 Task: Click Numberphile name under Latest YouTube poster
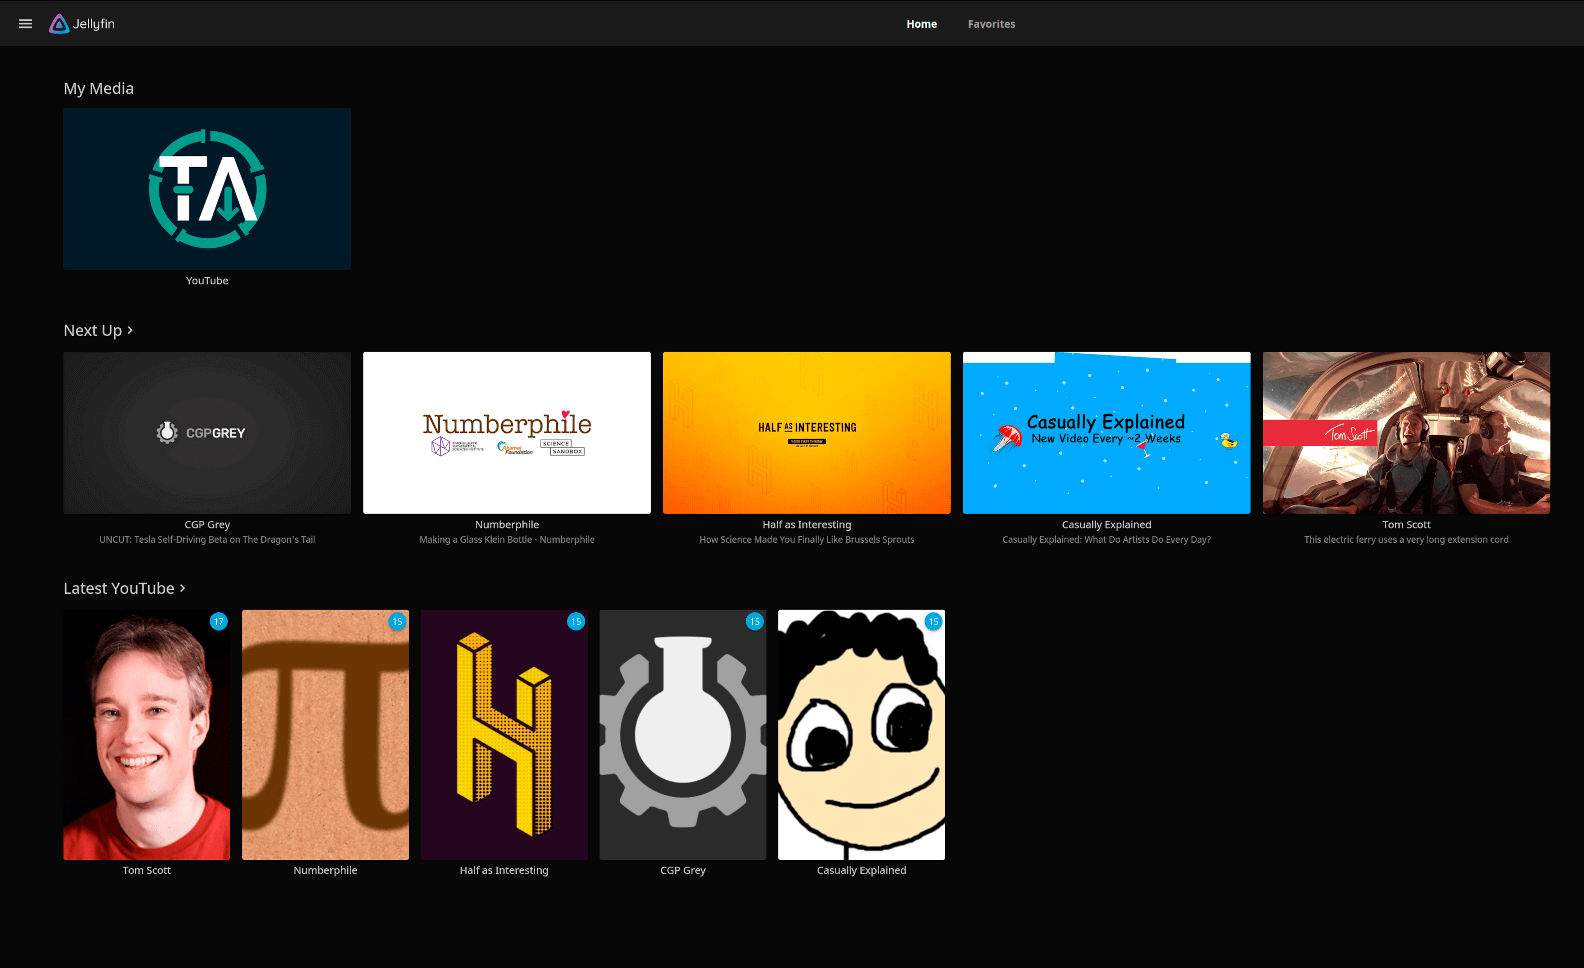tap(325, 871)
